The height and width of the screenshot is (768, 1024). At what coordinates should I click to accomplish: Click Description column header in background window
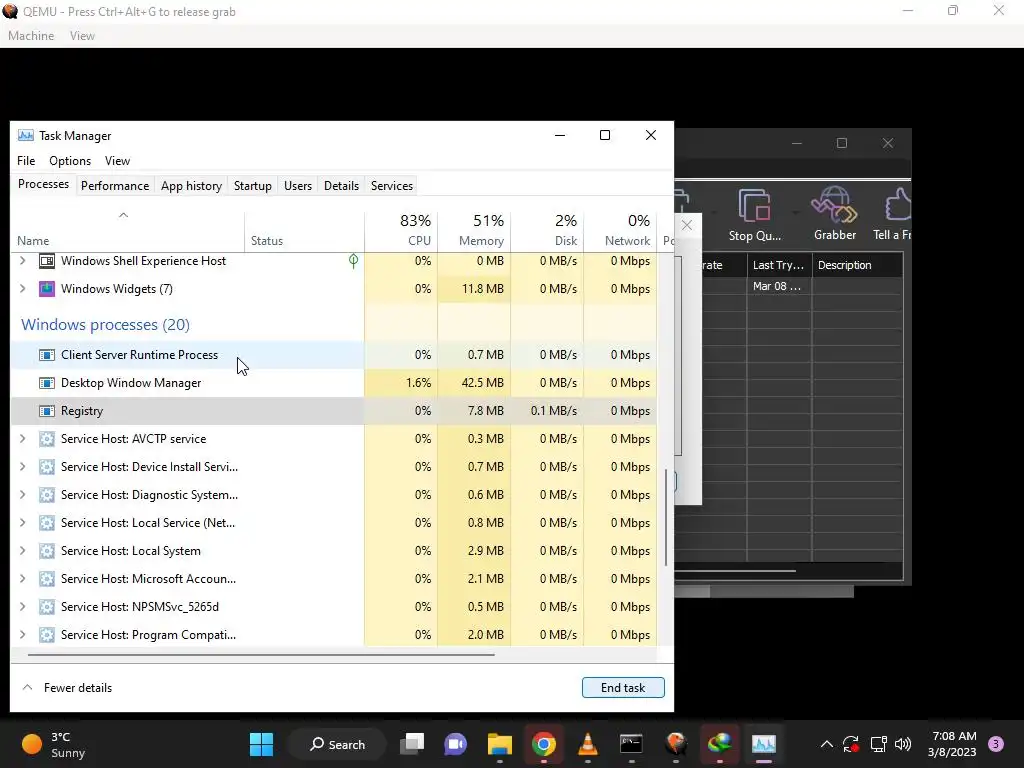(x=857, y=265)
